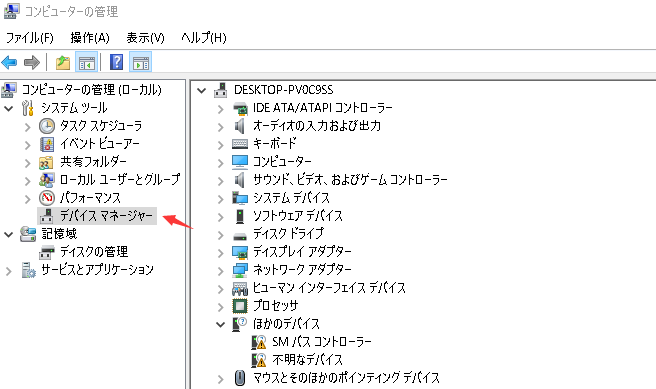Select the マウスとそのほかのポインティング デバイス label

tap(346, 378)
